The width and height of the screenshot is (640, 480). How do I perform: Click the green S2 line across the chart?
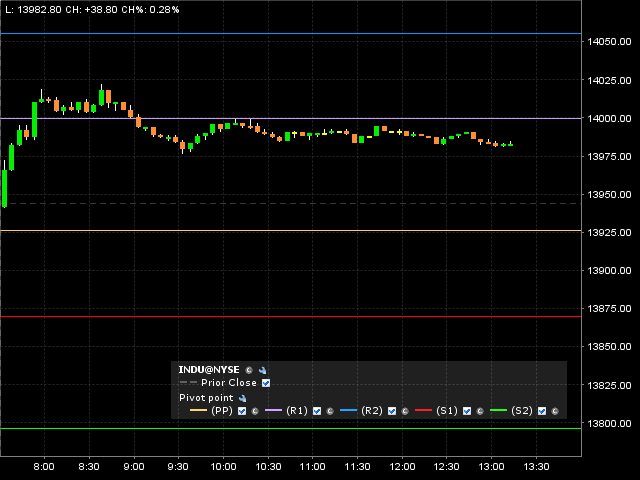(x=291, y=428)
